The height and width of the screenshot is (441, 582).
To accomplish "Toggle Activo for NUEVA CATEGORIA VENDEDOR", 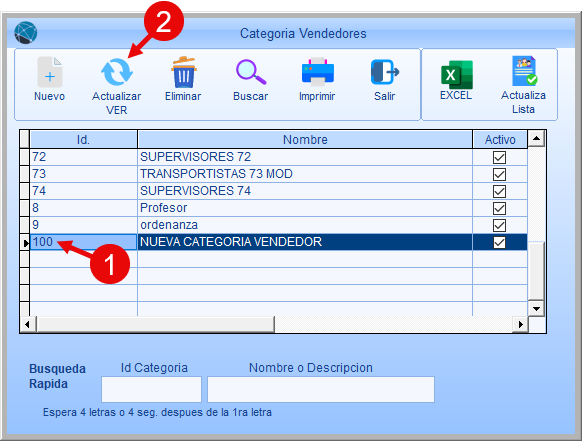I will coord(499,242).
